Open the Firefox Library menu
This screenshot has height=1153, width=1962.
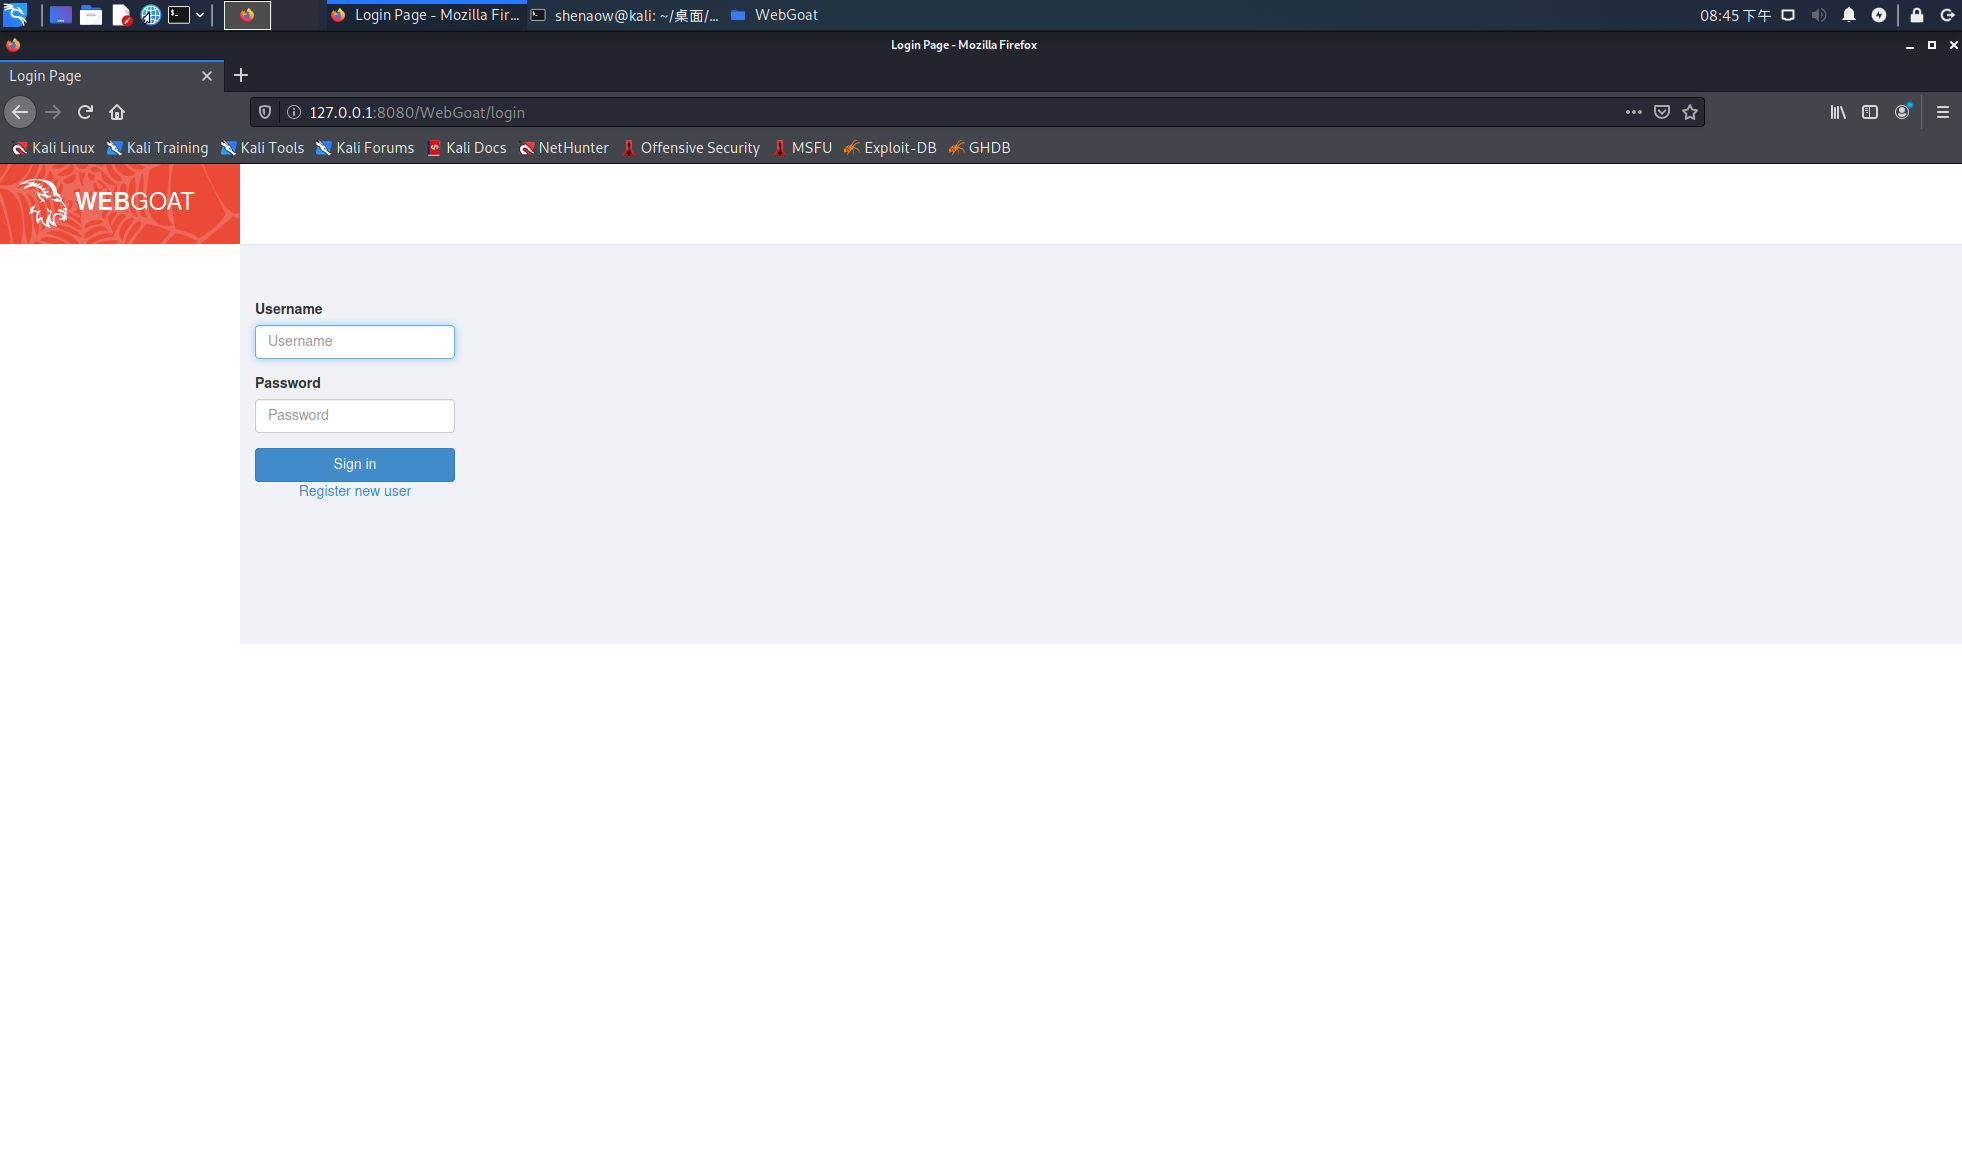pyautogui.click(x=1837, y=112)
